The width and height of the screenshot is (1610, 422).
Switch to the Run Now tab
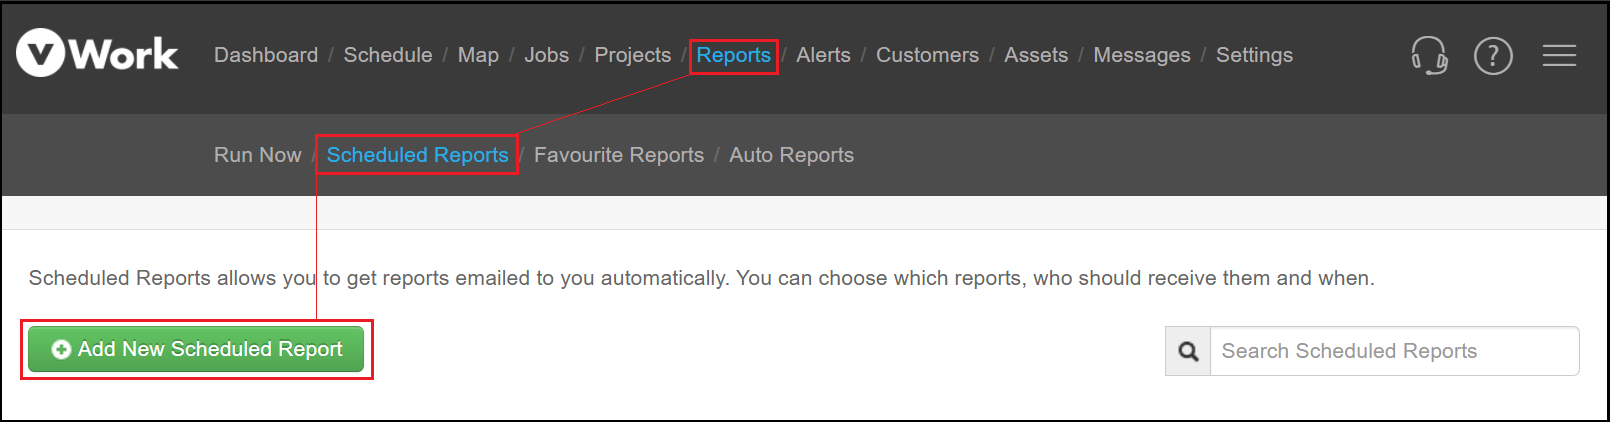tap(257, 155)
